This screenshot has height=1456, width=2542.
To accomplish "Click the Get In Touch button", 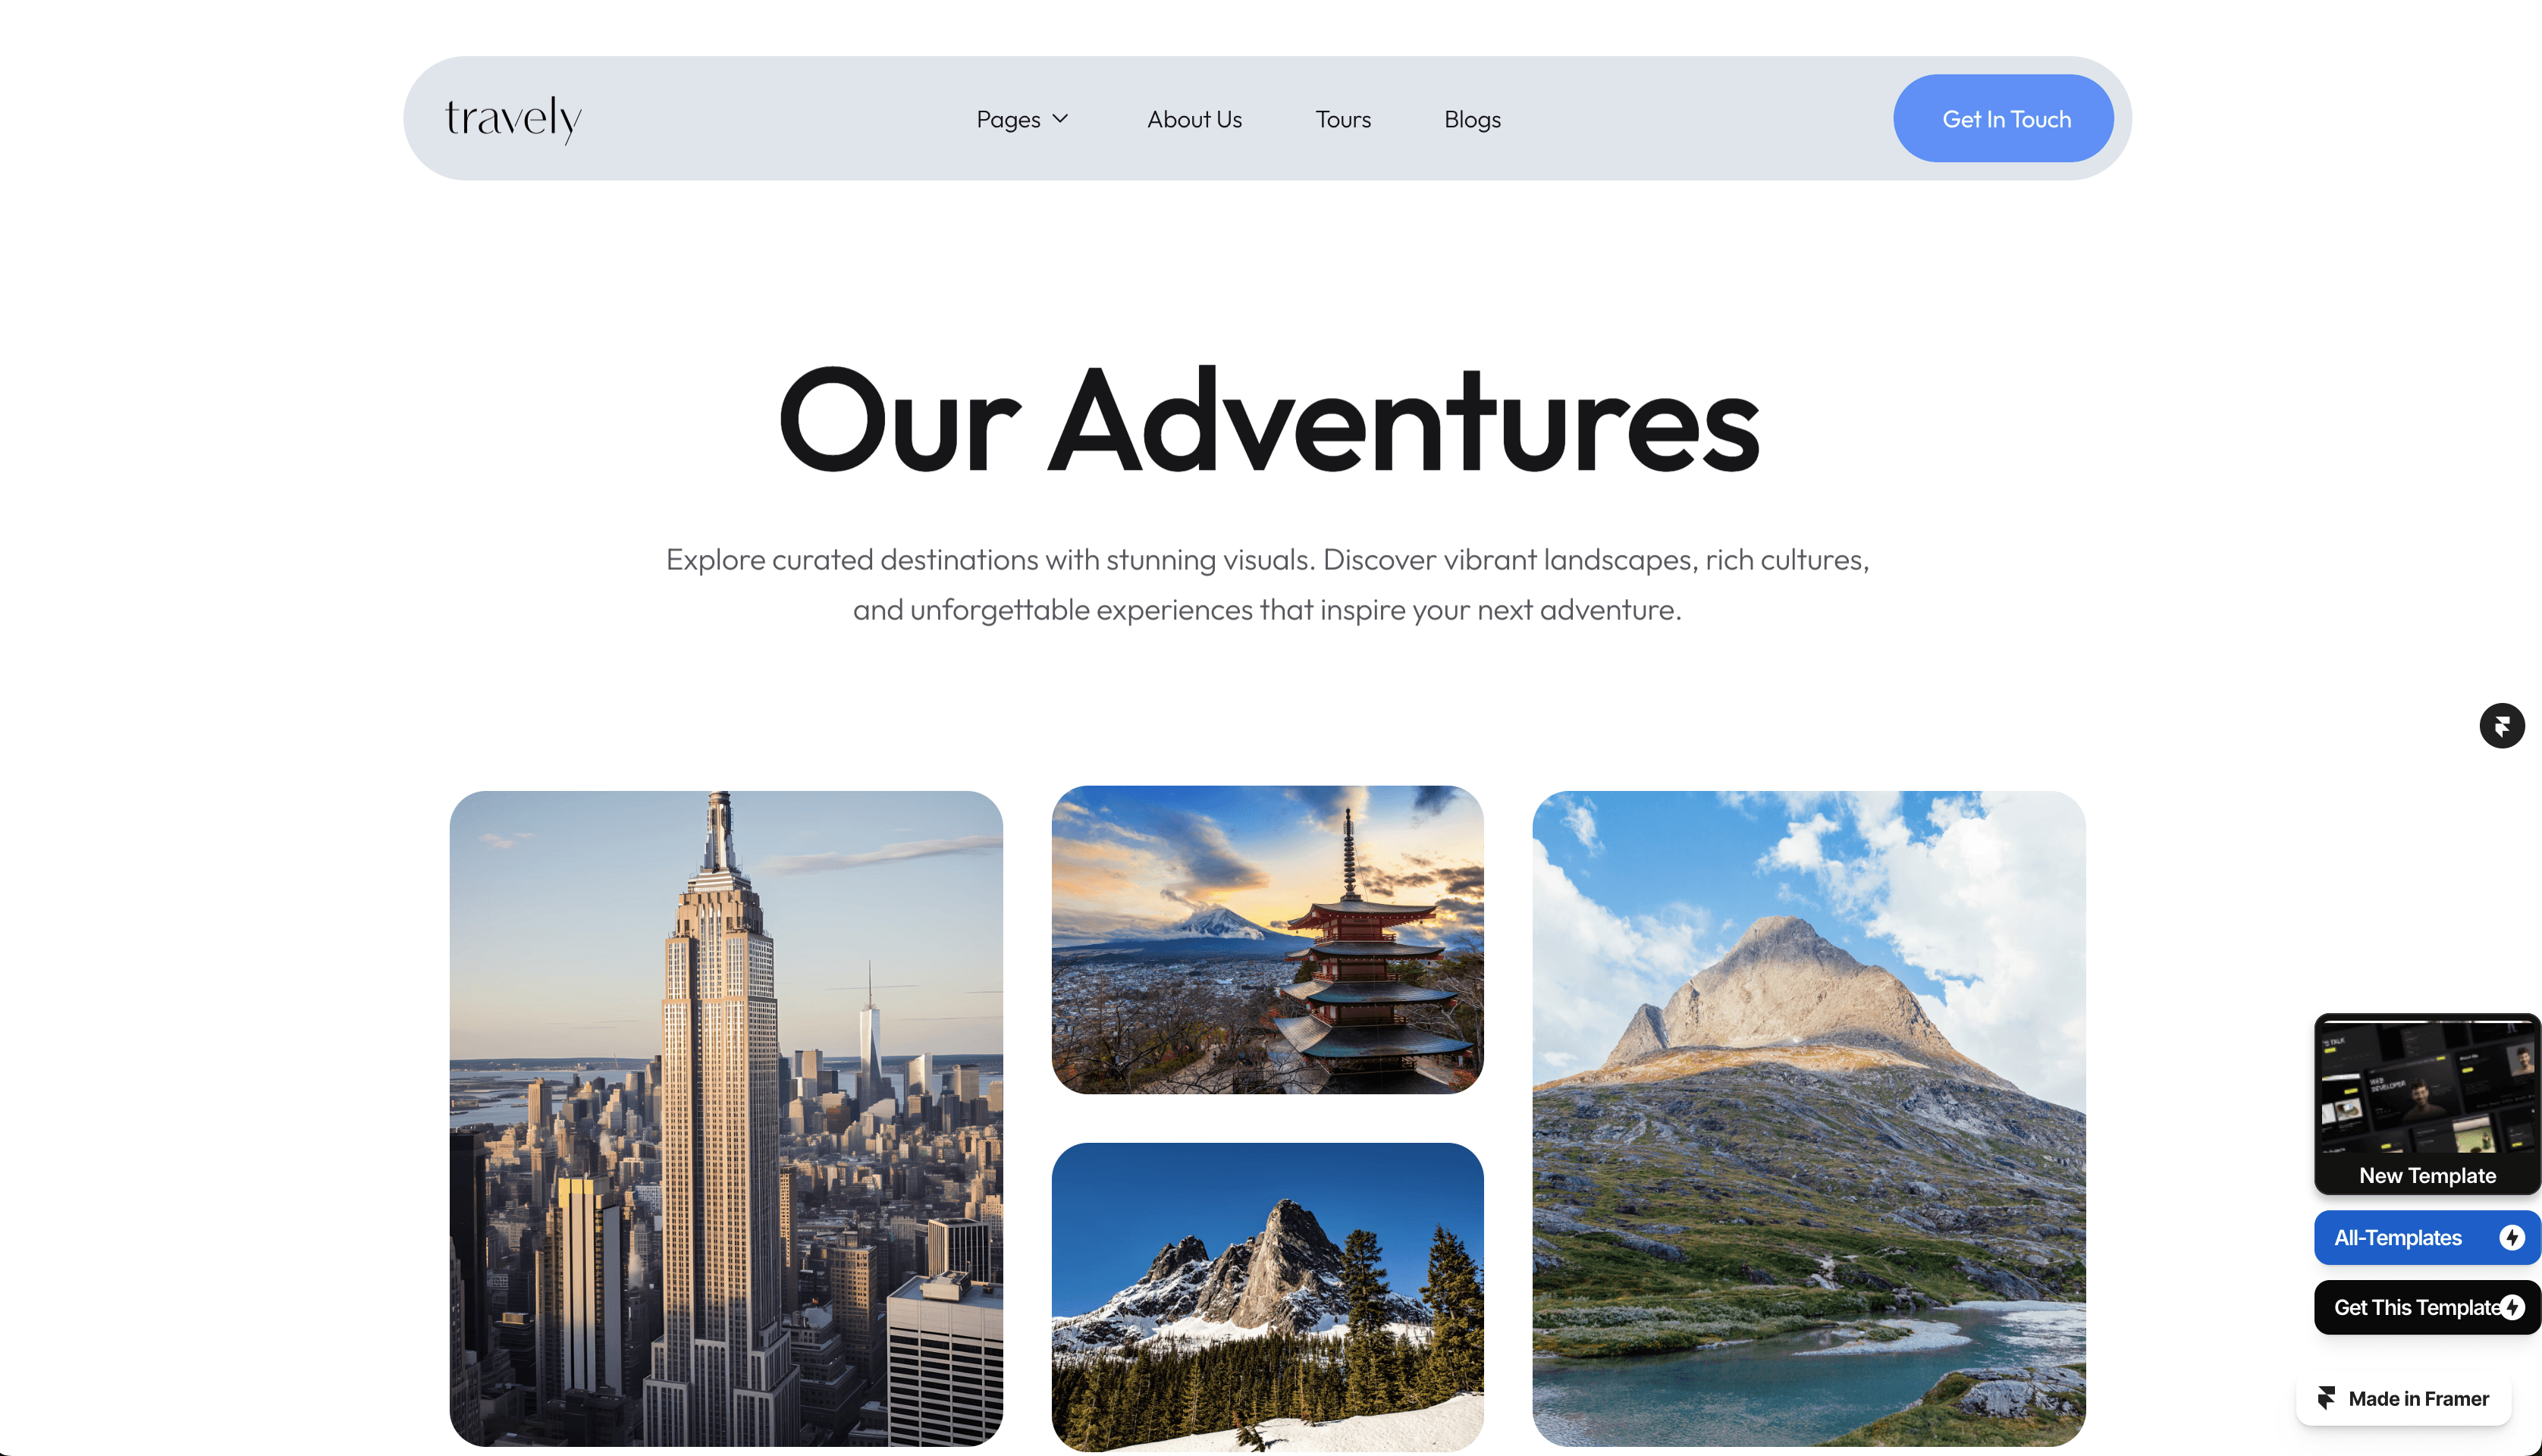I will coord(2003,118).
